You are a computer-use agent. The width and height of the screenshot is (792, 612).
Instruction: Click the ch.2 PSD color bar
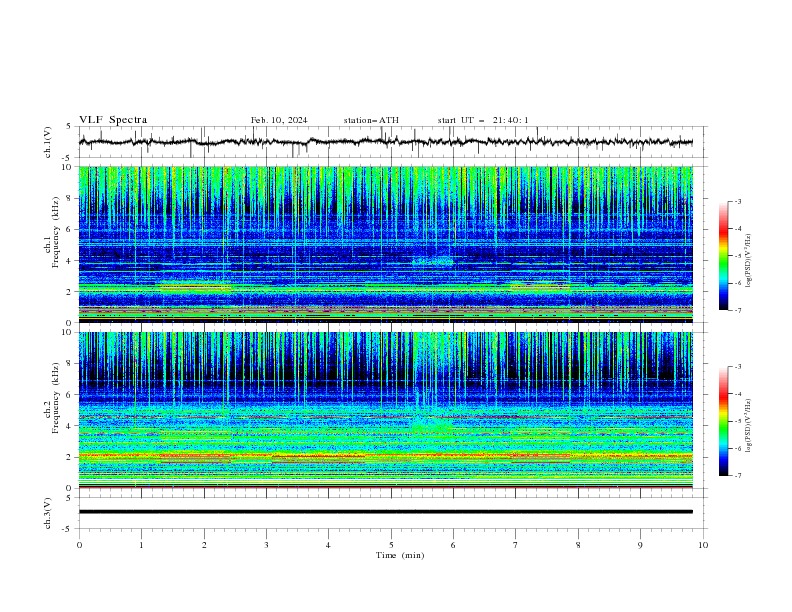click(723, 421)
